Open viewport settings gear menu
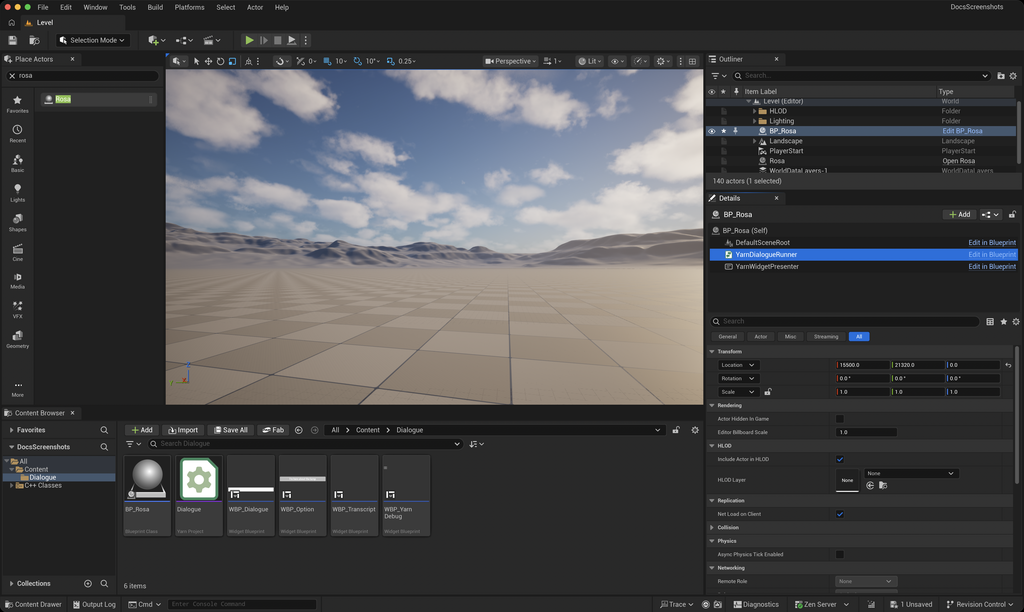Viewport: 1024px width, 612px height. 663,61
